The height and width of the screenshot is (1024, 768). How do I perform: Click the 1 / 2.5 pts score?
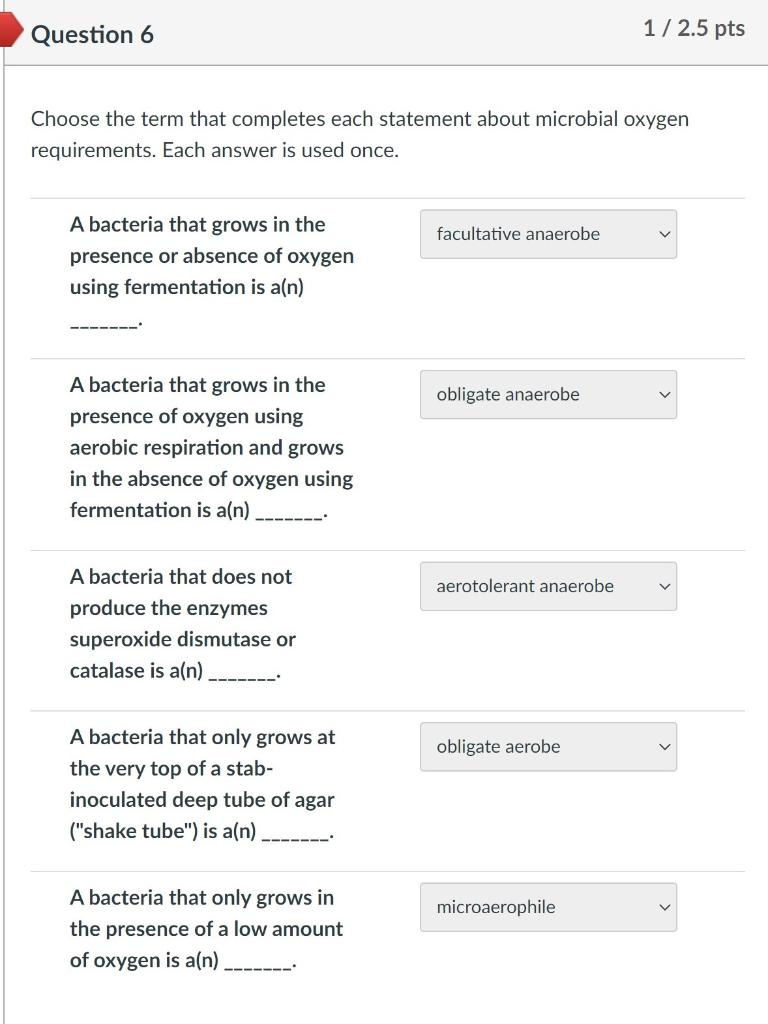coord(694,29)
